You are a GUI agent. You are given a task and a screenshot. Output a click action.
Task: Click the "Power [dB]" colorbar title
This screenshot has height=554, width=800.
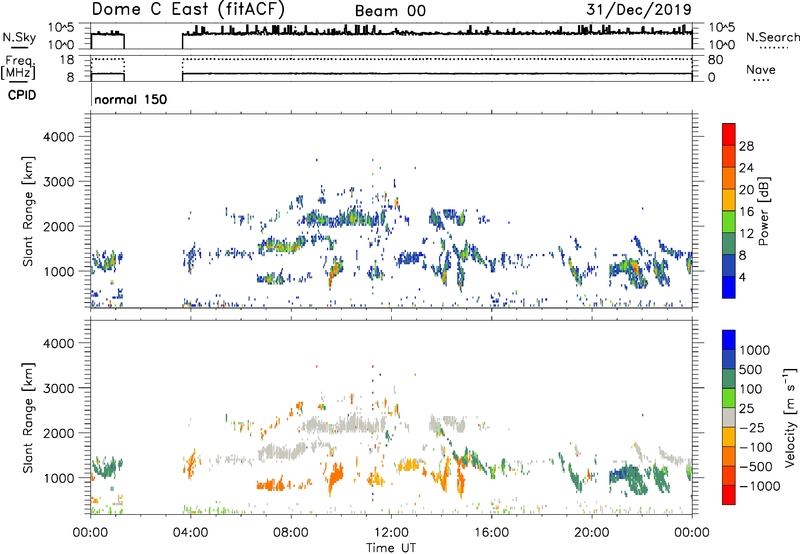point(764,211)
